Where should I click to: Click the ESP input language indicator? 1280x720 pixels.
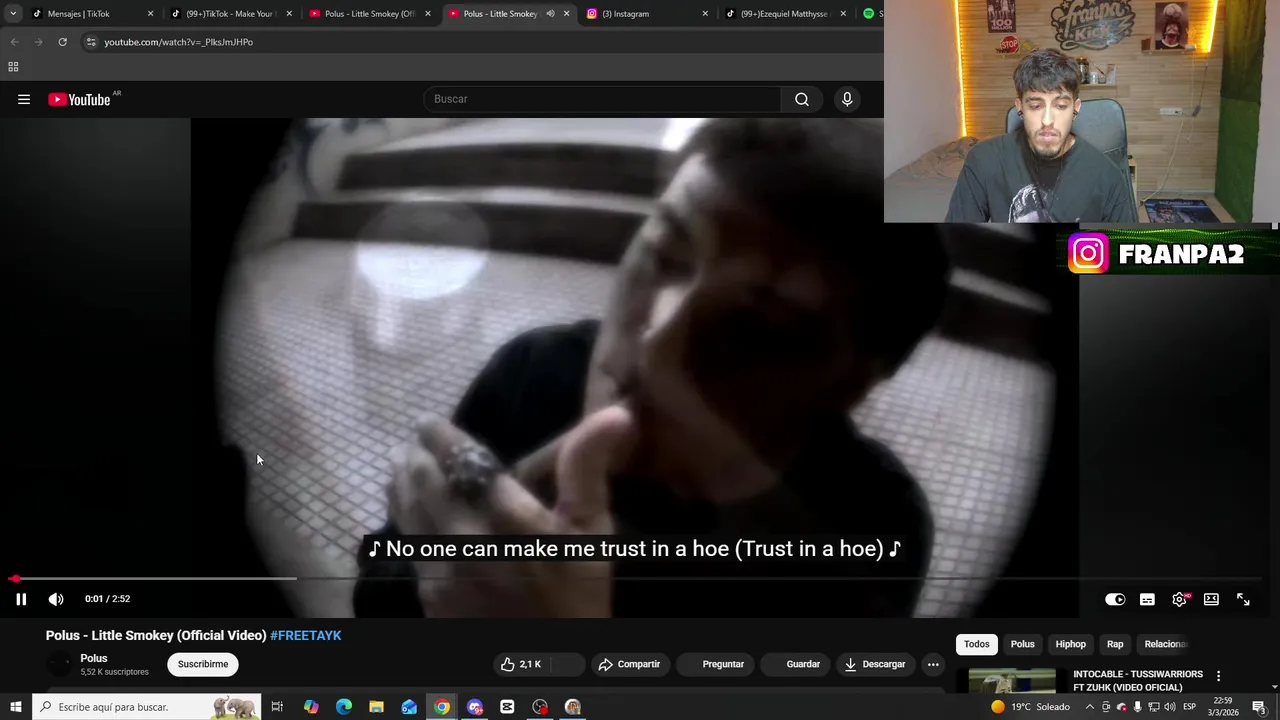1190,707
